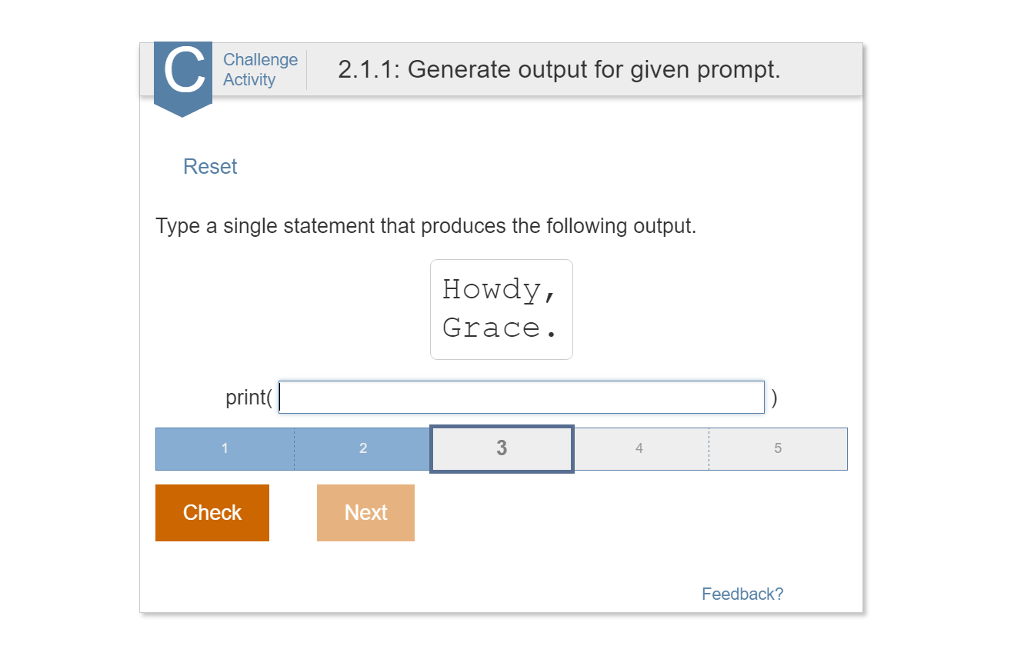Select the letter C badge emblem
This screenshot has width=1024, height=669.
[x=183, y=70]
